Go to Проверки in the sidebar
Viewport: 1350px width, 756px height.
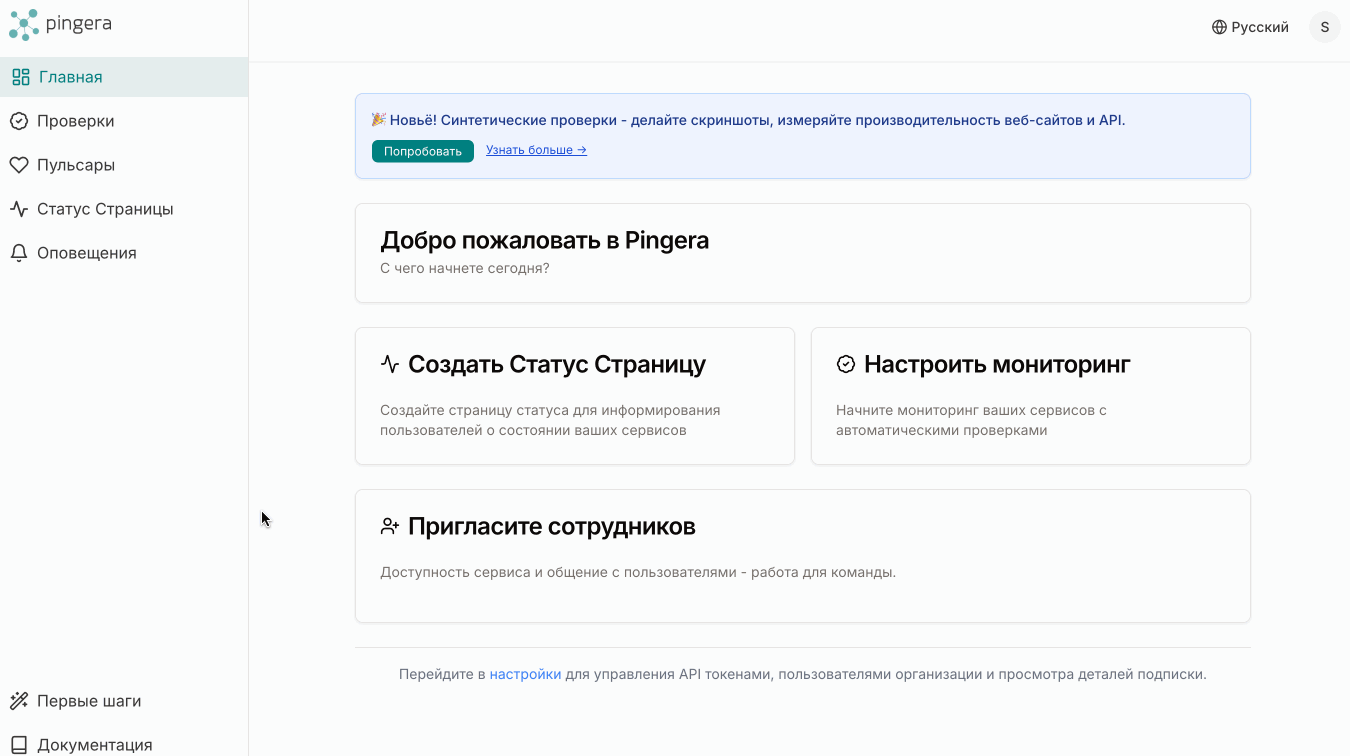124,121
